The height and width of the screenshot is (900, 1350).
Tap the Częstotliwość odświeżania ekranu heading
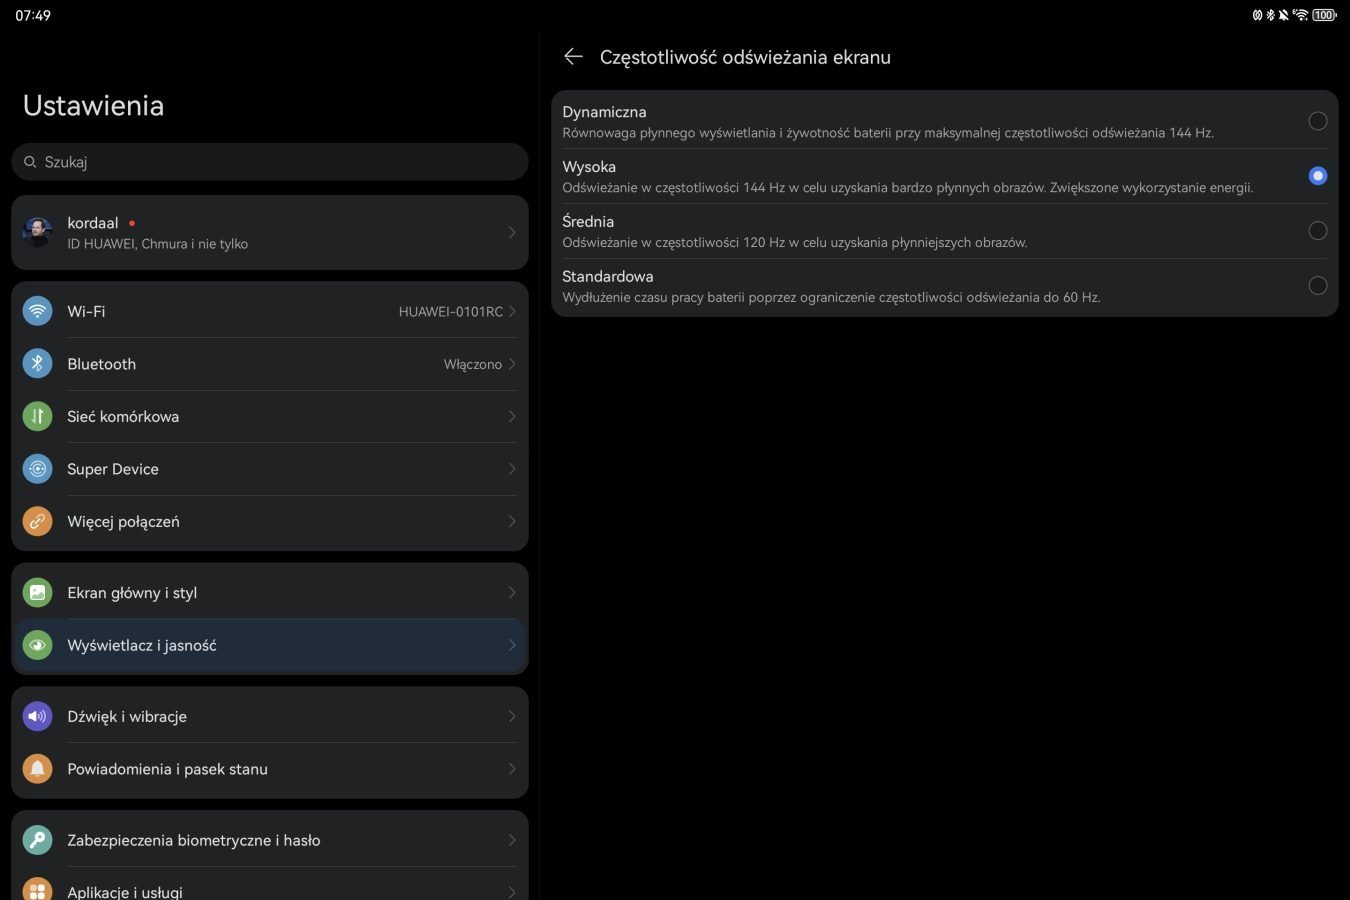click(745, 57)
